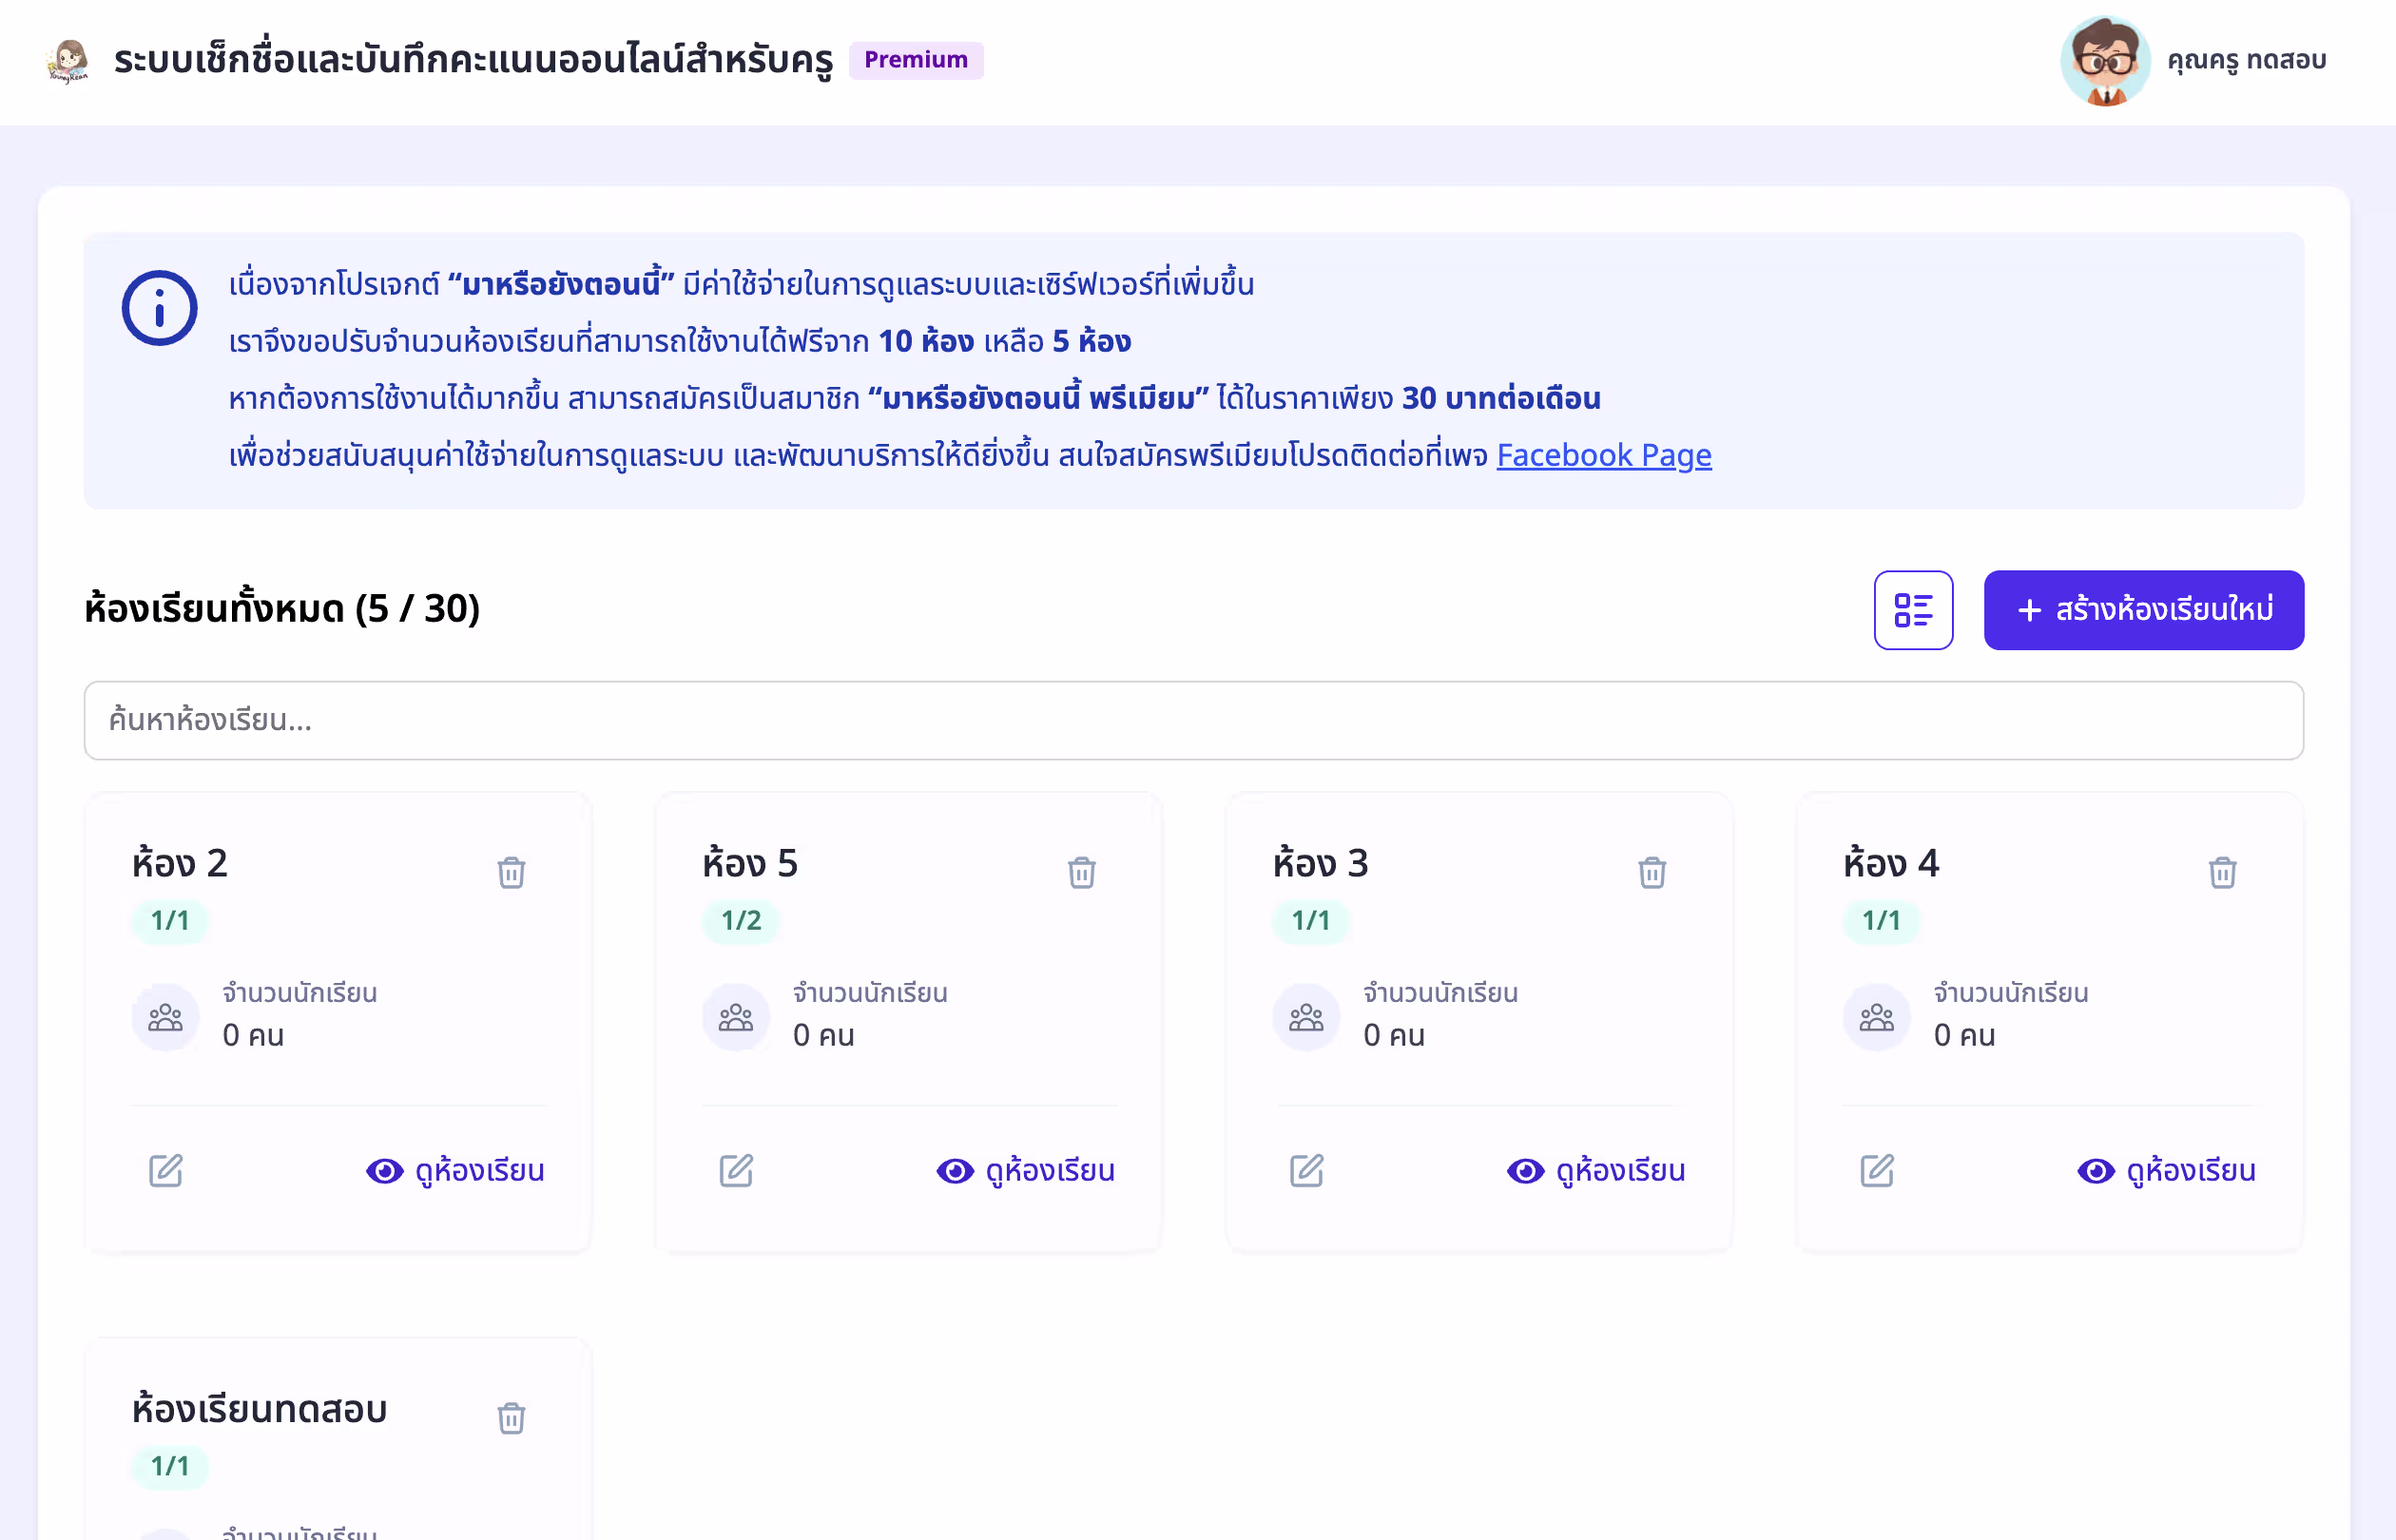Create a new classroom with สร้างห้องเรียนใหม่

(2143, 610)
